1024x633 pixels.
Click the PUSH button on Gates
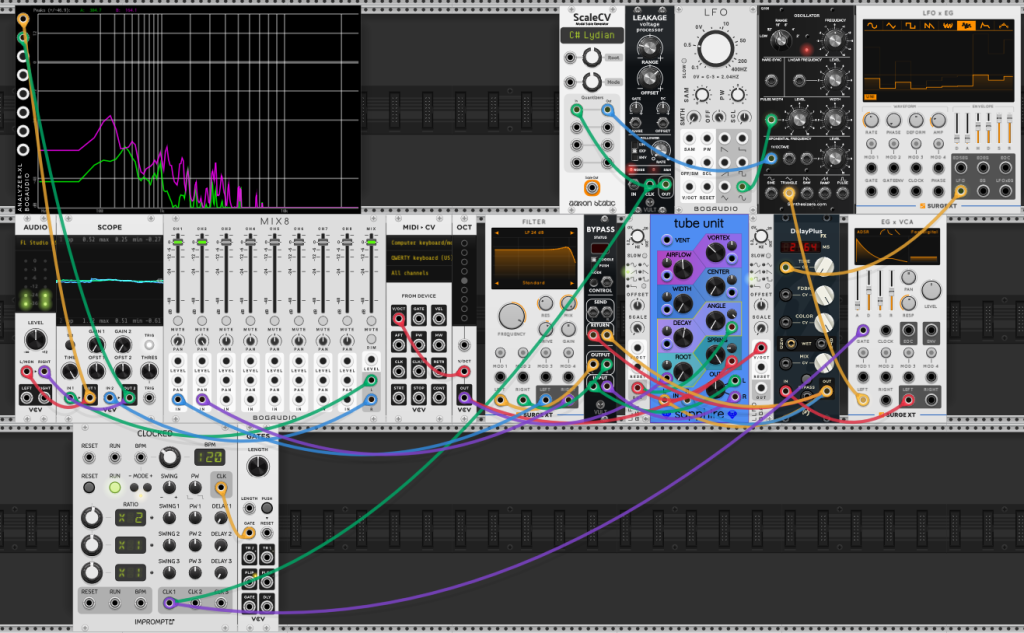pyautogui.click(x=267, y=508)
